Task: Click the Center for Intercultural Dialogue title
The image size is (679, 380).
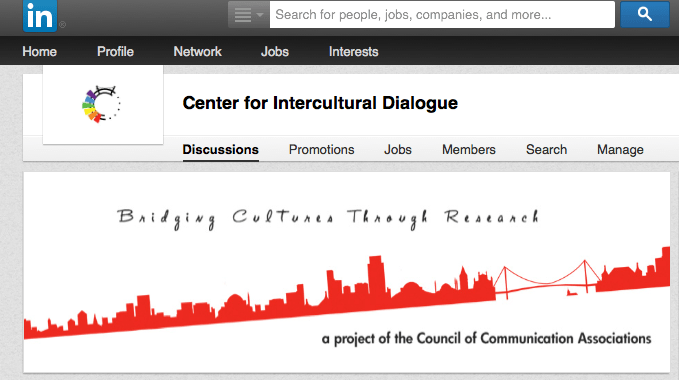Action: 320,103
